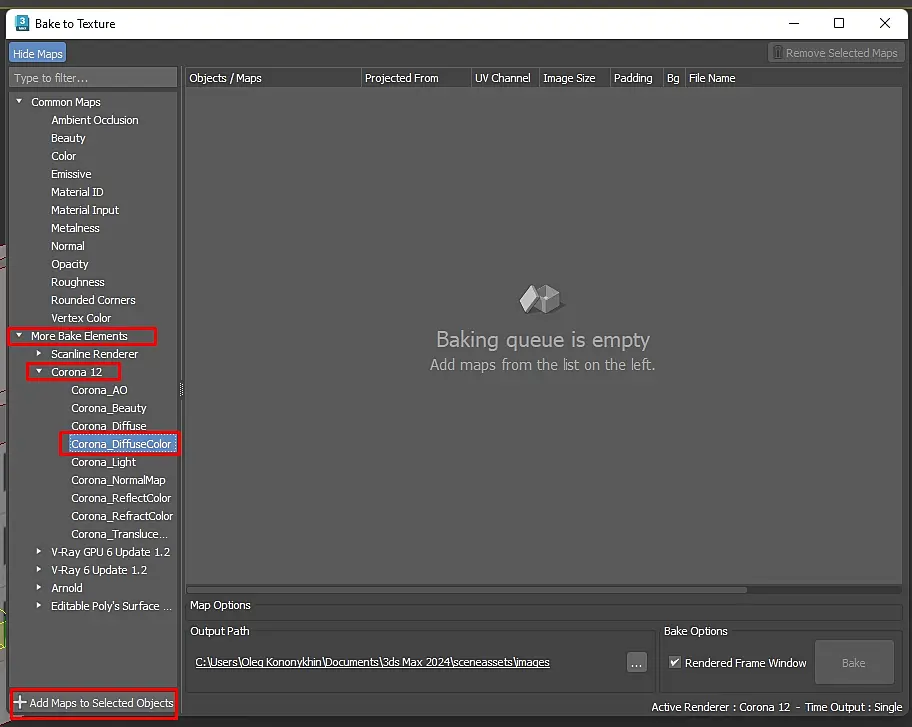This screenshot has width=912, height=727.
Task: Click Add Maps to Selected Objects button
Action: 94,703
